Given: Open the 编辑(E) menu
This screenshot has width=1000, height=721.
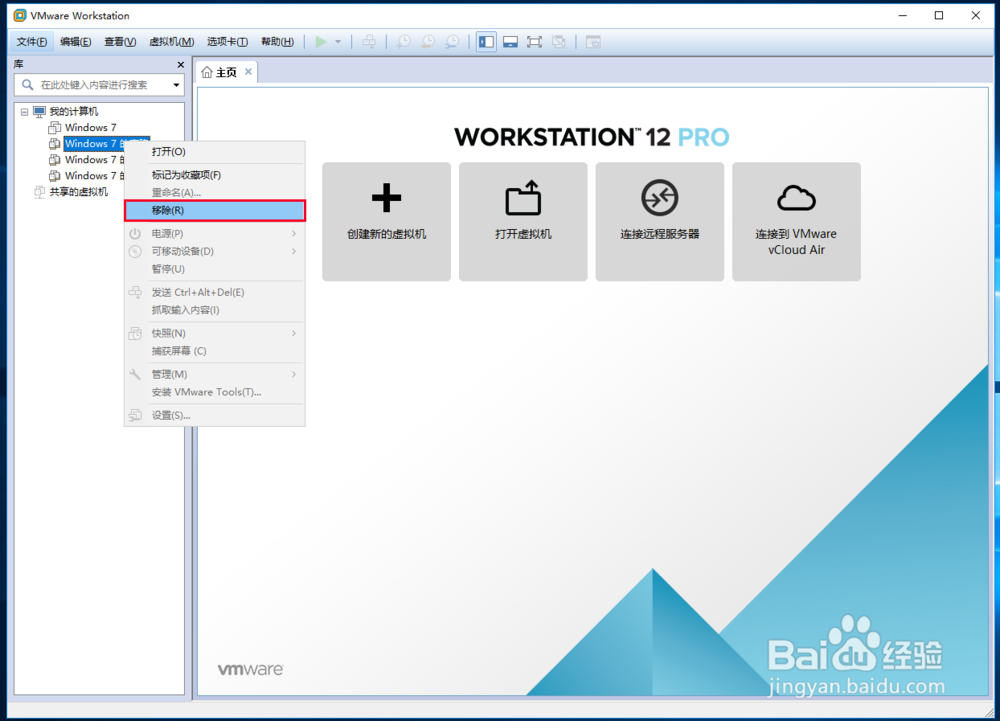Looking at the screenshot, I should (76, 42).
